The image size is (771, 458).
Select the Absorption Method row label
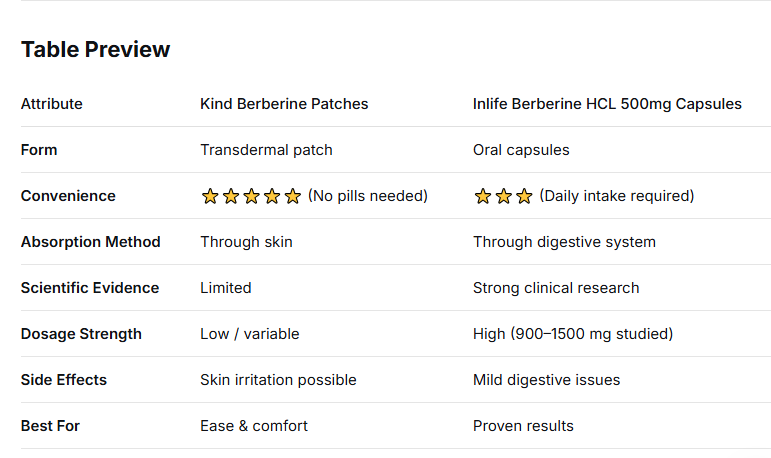pyautogui.click(x=90, y=242)
